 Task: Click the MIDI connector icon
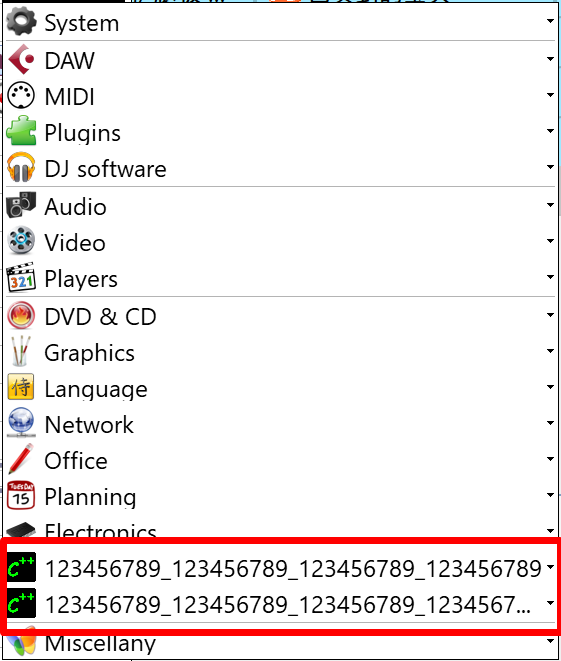pos(21,96)
